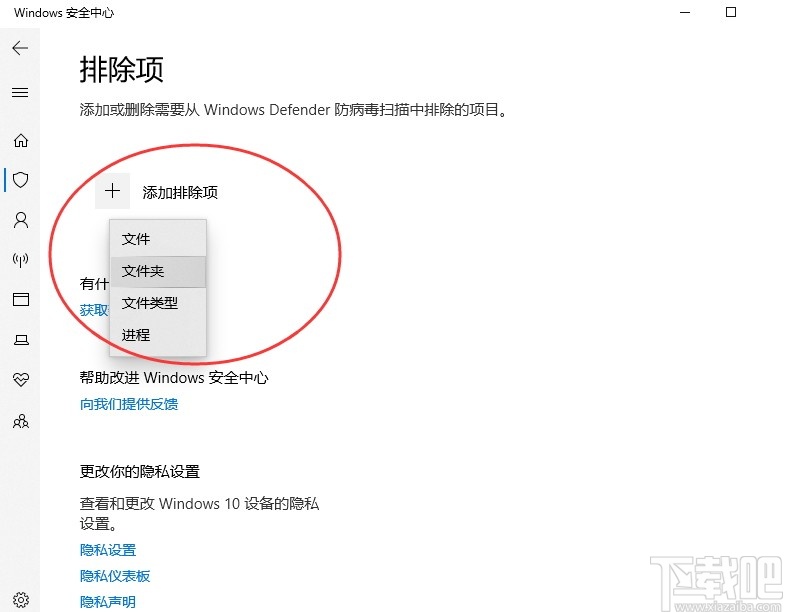
Task: Choose 进程 from the dropdown menu
Action: click(158, 335)
